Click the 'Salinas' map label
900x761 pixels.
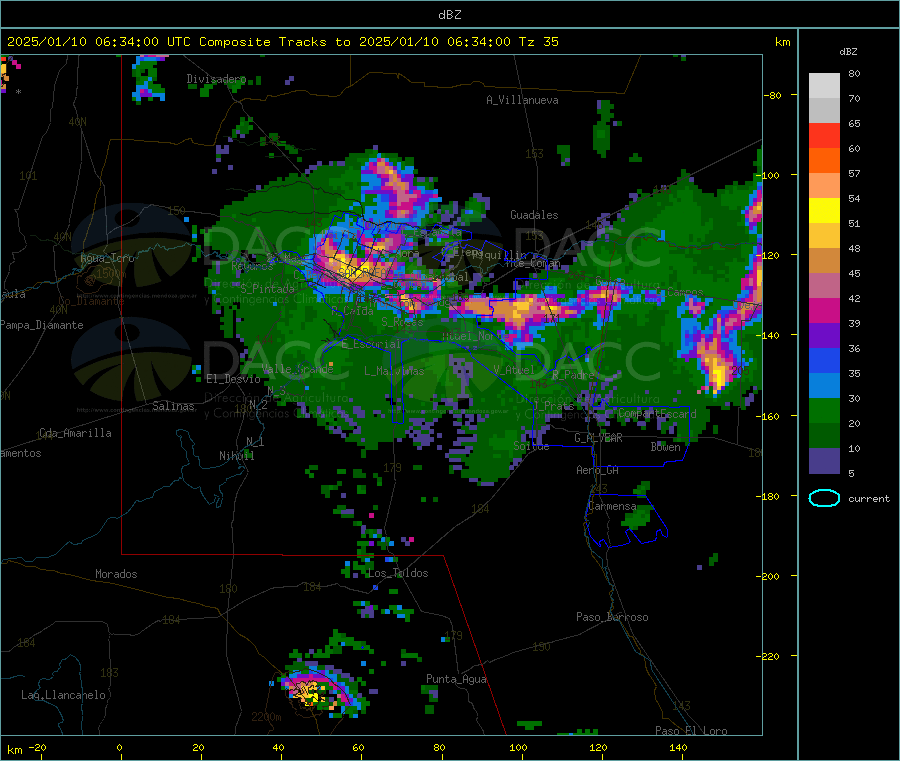173,406
